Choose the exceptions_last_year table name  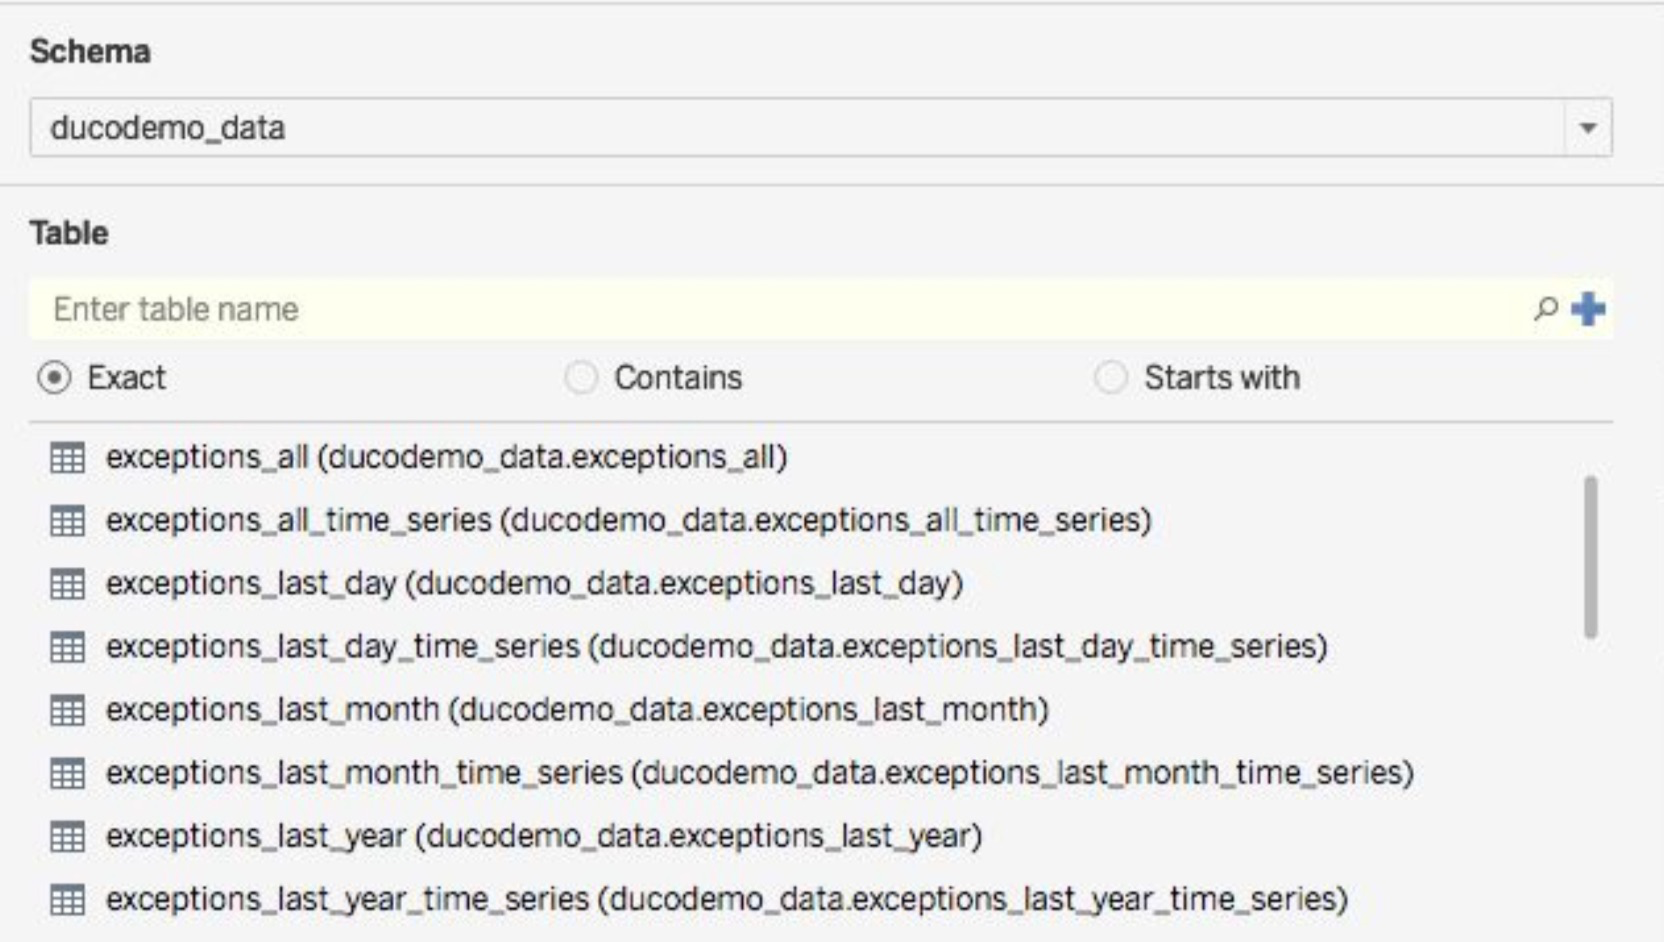tap(256, 836)
